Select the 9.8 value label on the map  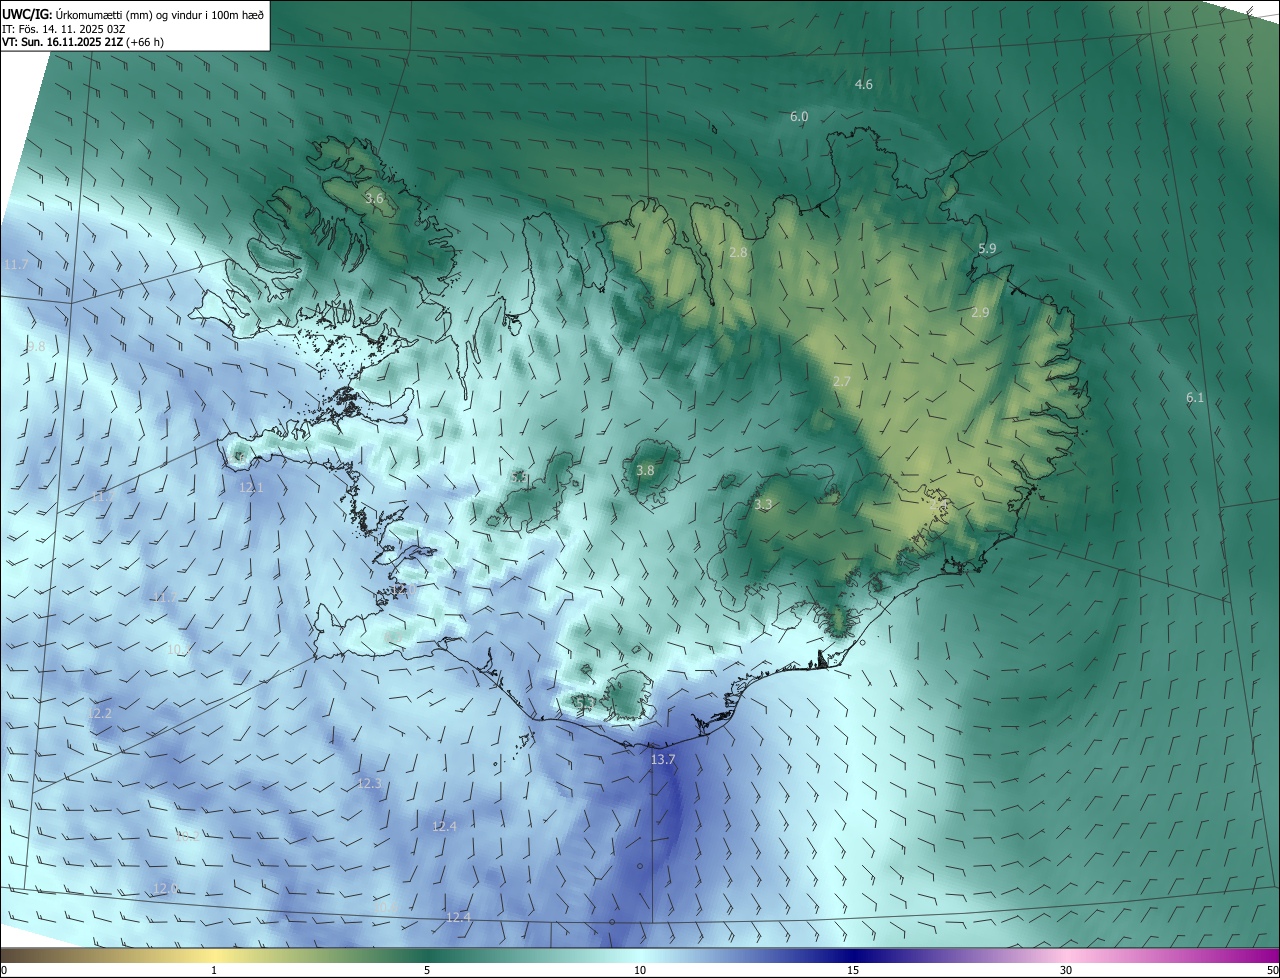click(35, 347)
